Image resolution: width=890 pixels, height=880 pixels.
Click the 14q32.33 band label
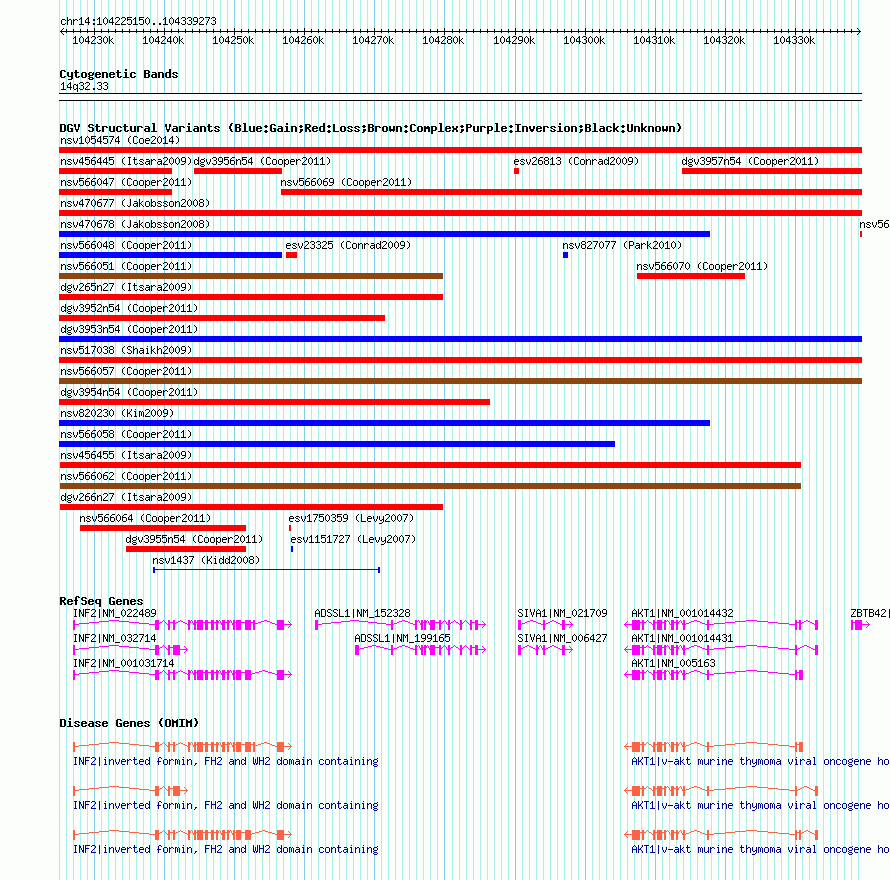[84, 86]
